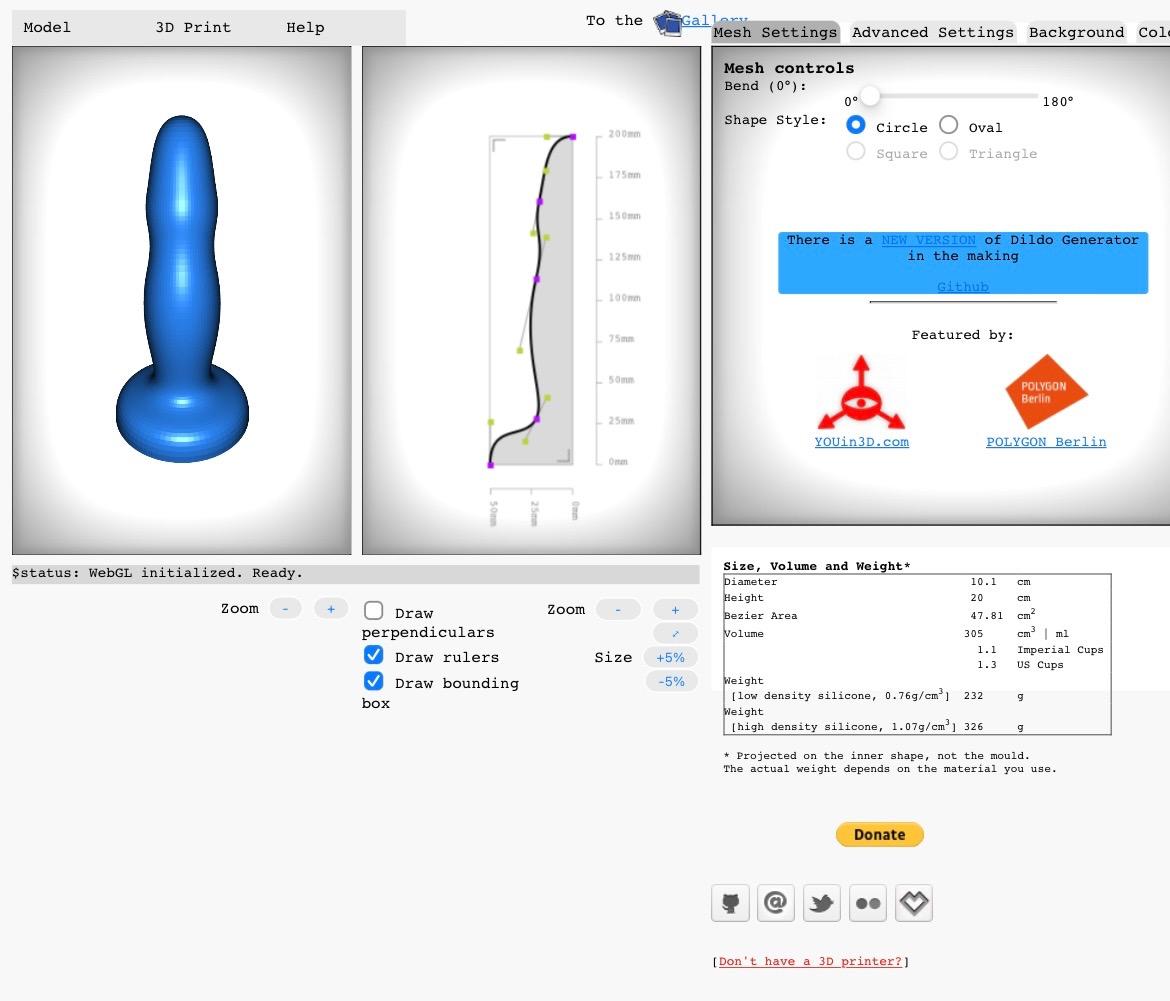Enable the Draw perpendiculars checkbox

pos(374,611)
